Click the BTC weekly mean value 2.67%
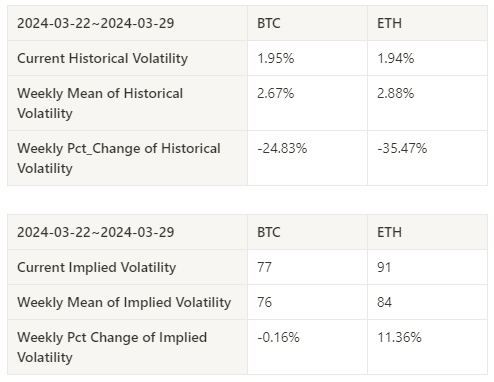The image size is (494, 382). [x=275, y=93]
